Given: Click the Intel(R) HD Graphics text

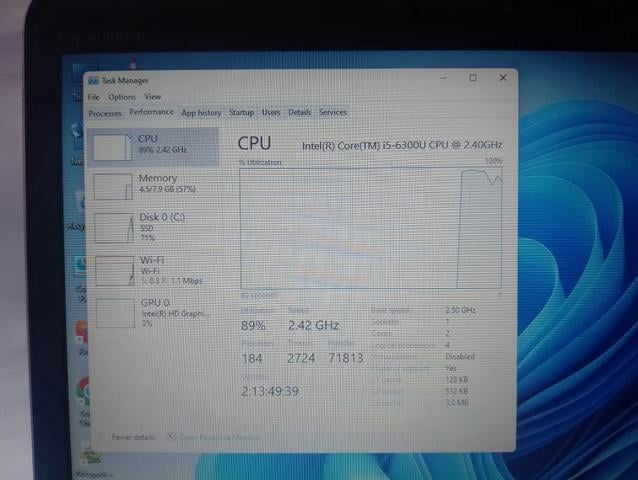Looking at the screenshot, I should pyautogui.click(x=176, y=314).
